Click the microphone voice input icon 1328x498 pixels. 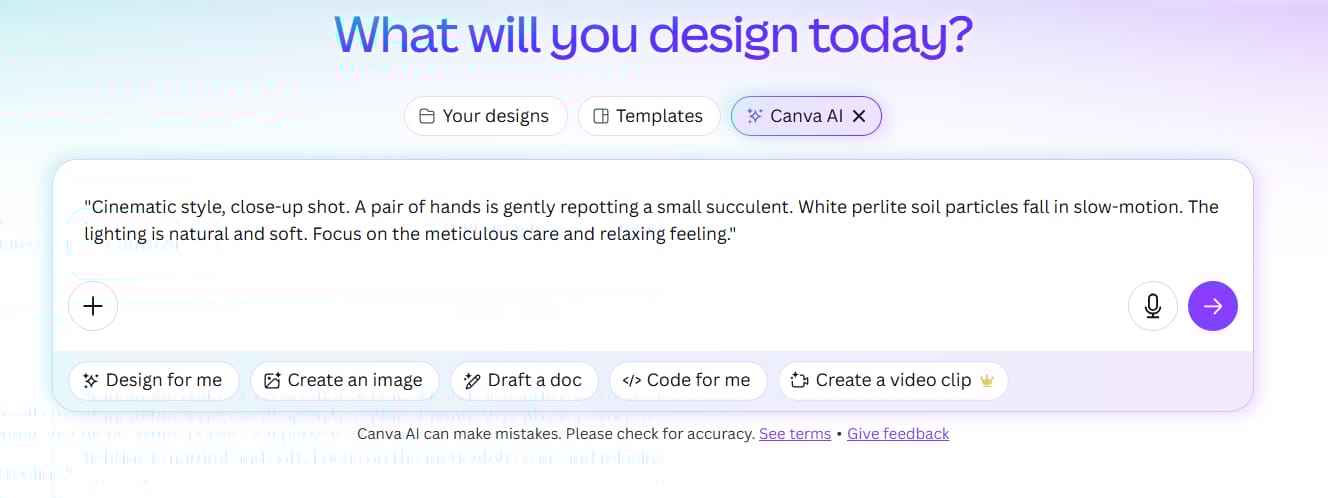(1153, 306)
